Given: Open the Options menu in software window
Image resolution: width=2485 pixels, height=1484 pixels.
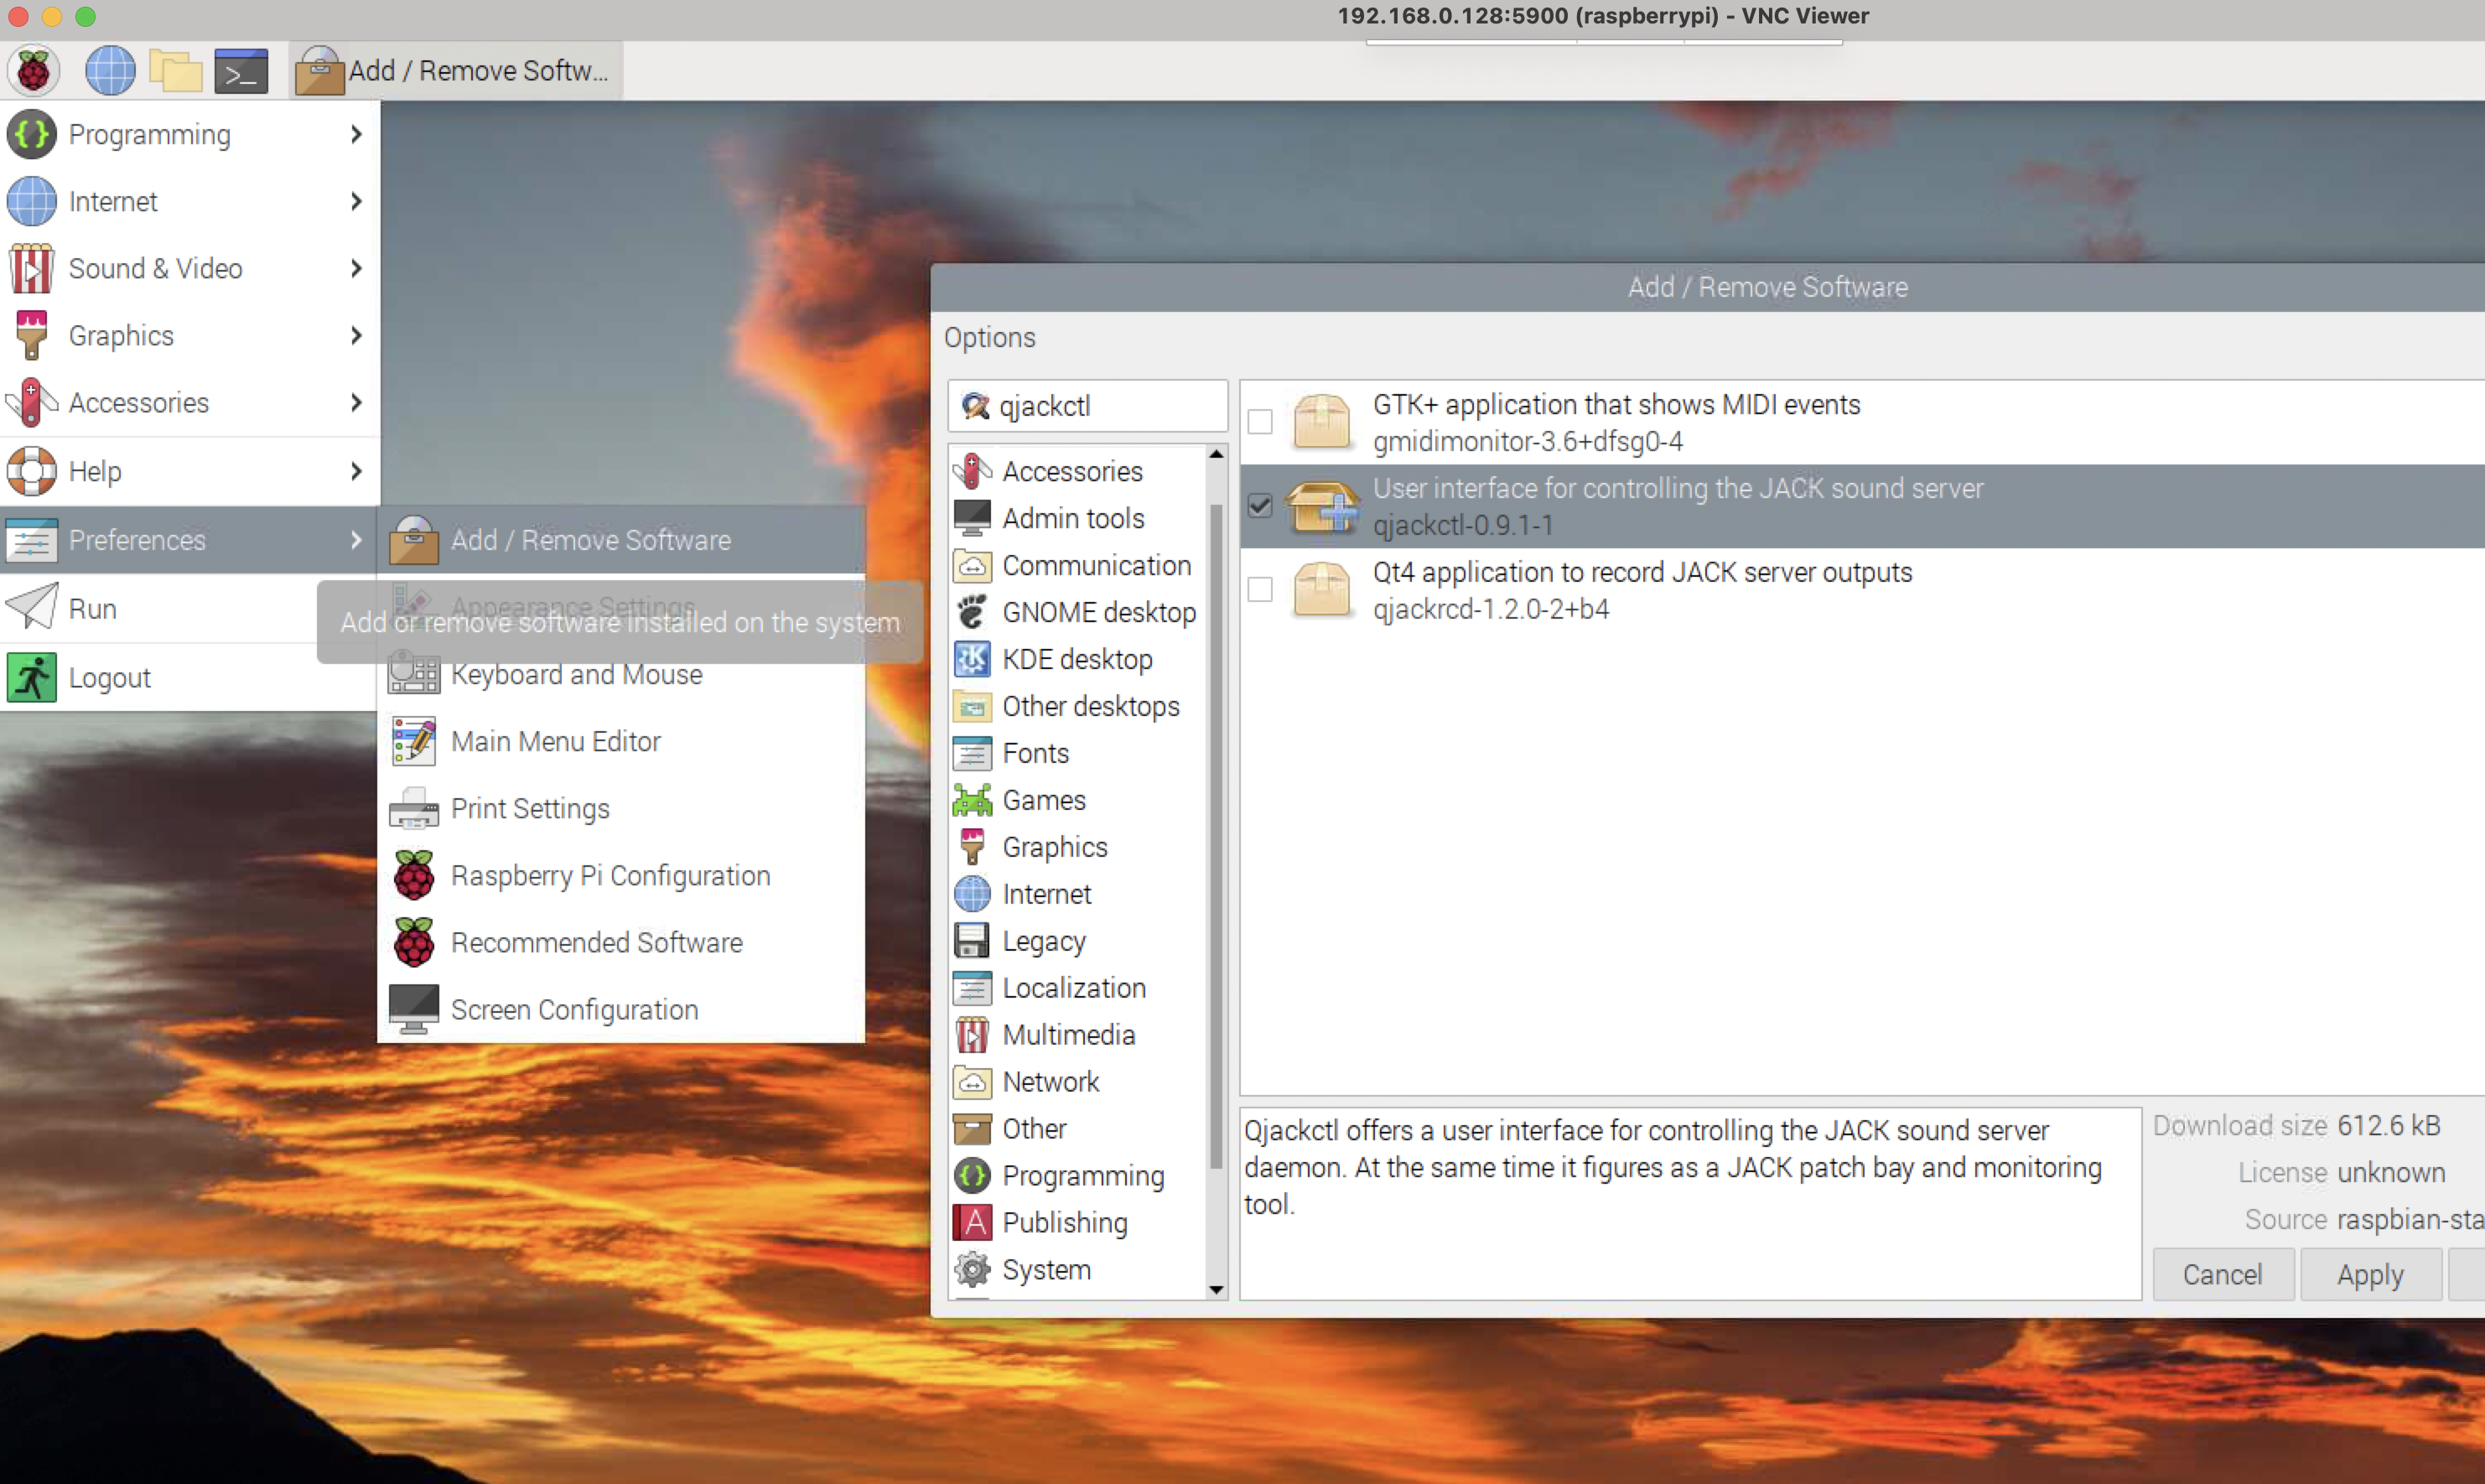Looking at the screenshot, I should tap(990, 338).
